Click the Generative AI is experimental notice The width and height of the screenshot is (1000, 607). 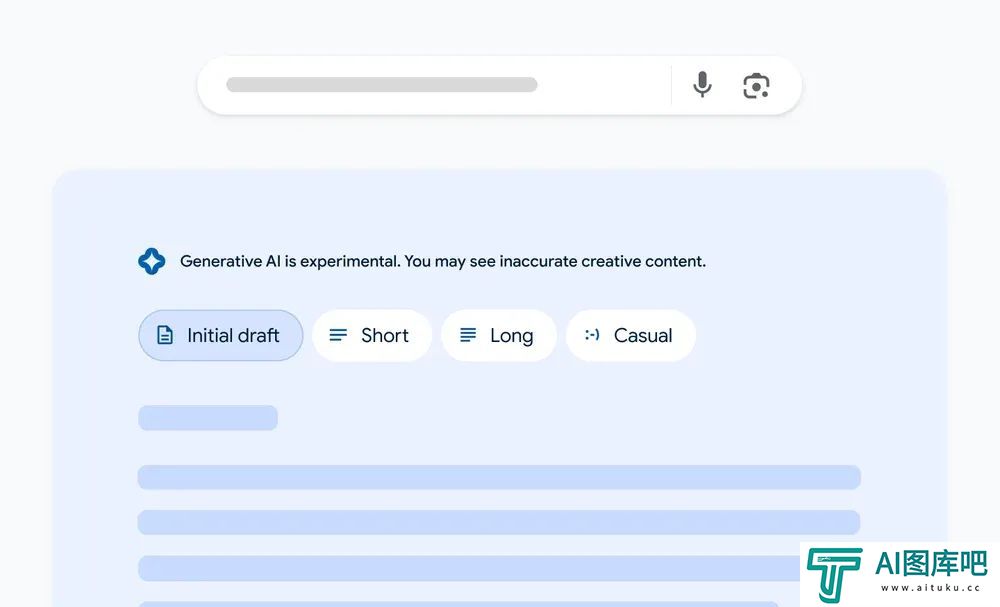pos(443,261)
